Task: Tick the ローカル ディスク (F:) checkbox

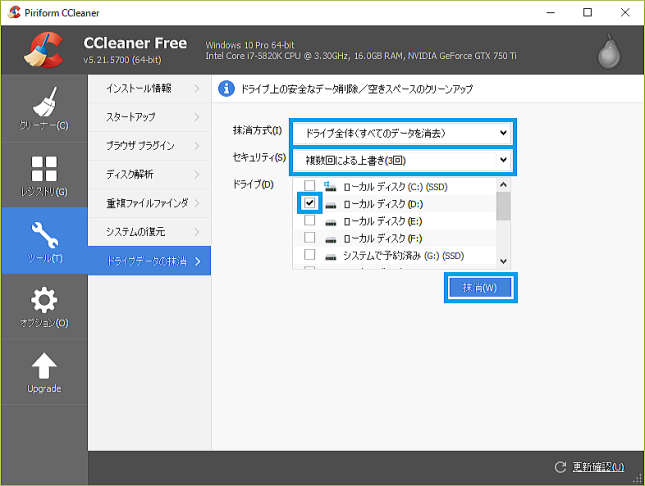Action: tap(310, 237)
